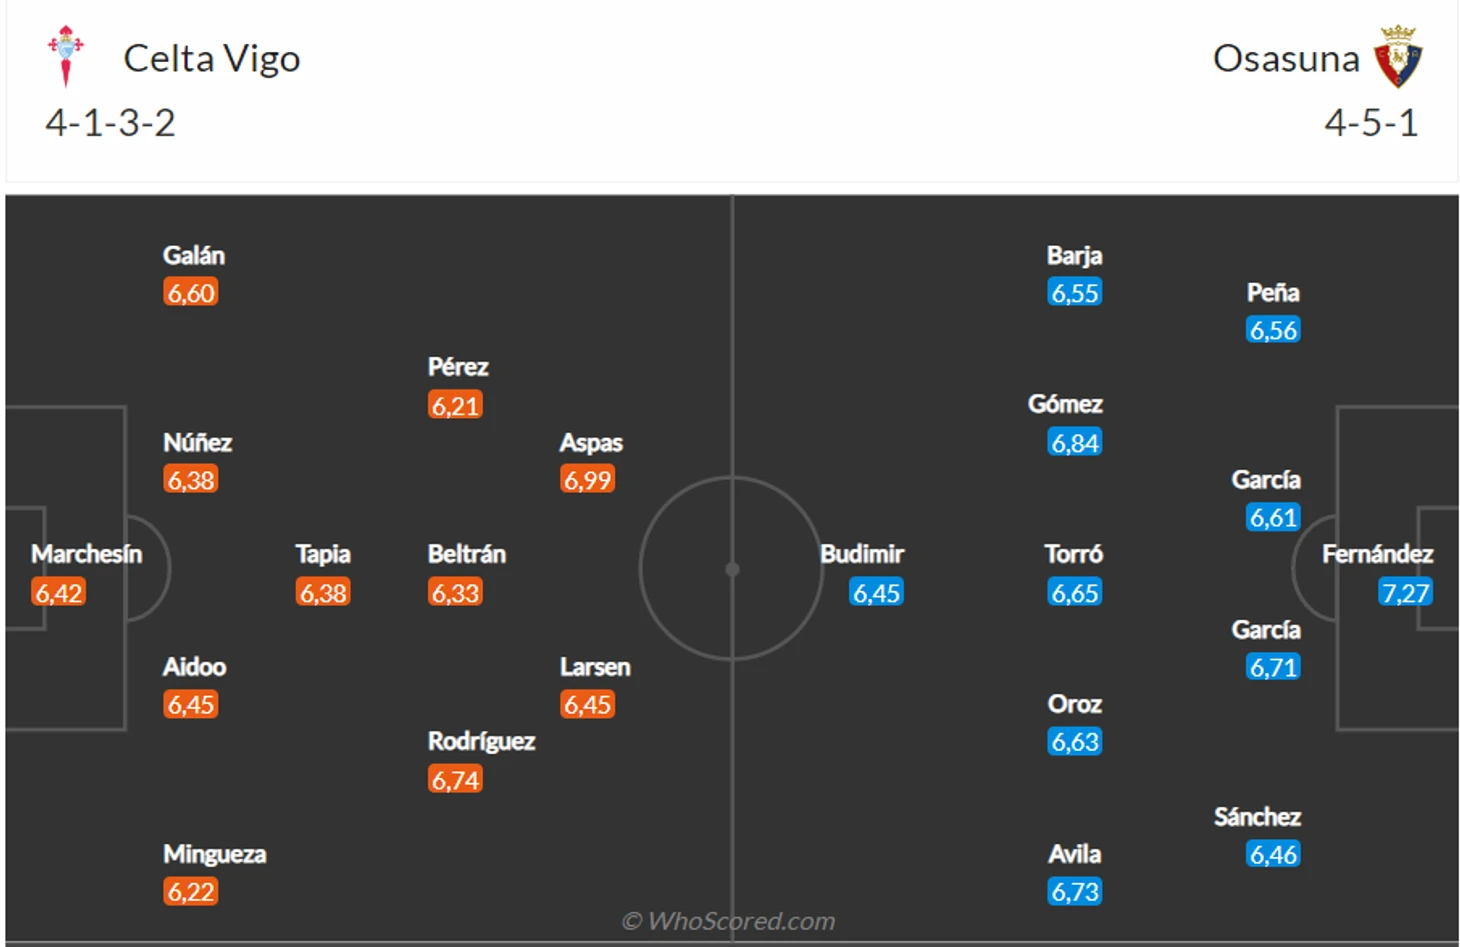This screenshot has height=947, width=1460.
Task: Click player name Marchesín
Action: (x=86, y=554)
